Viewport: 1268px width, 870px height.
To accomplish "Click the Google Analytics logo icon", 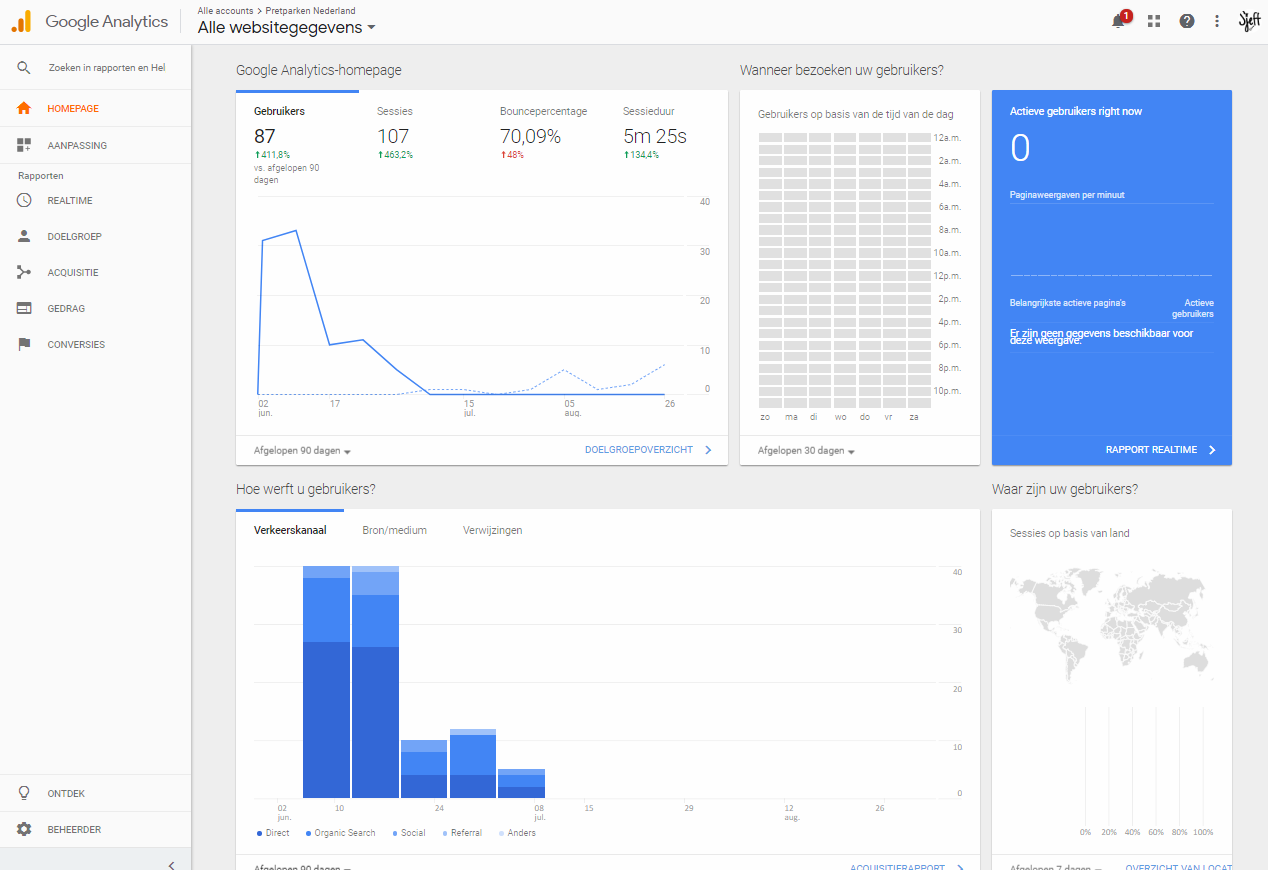I will [x=21, y=21].
